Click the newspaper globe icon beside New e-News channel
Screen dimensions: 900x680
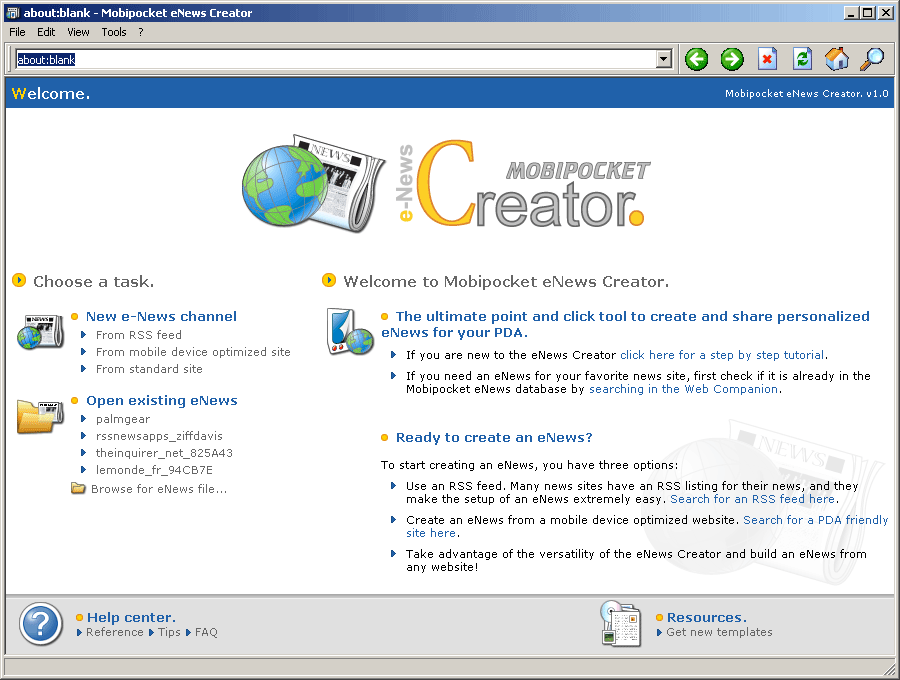tap(40, 332)
